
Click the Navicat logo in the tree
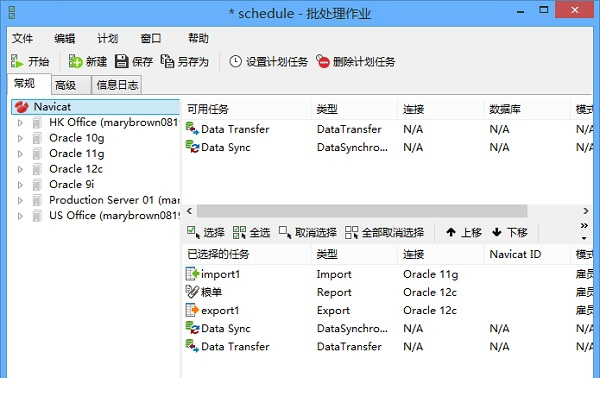[x=22, y=107]
